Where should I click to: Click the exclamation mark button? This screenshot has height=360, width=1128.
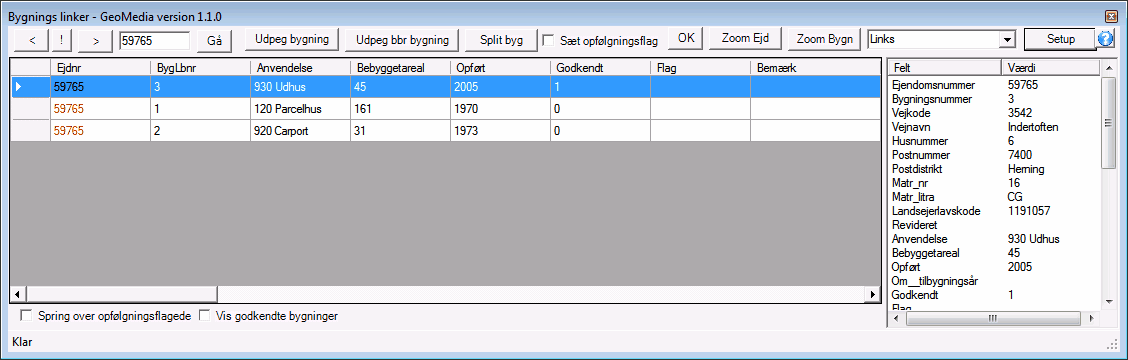click(x=63, y=41)
